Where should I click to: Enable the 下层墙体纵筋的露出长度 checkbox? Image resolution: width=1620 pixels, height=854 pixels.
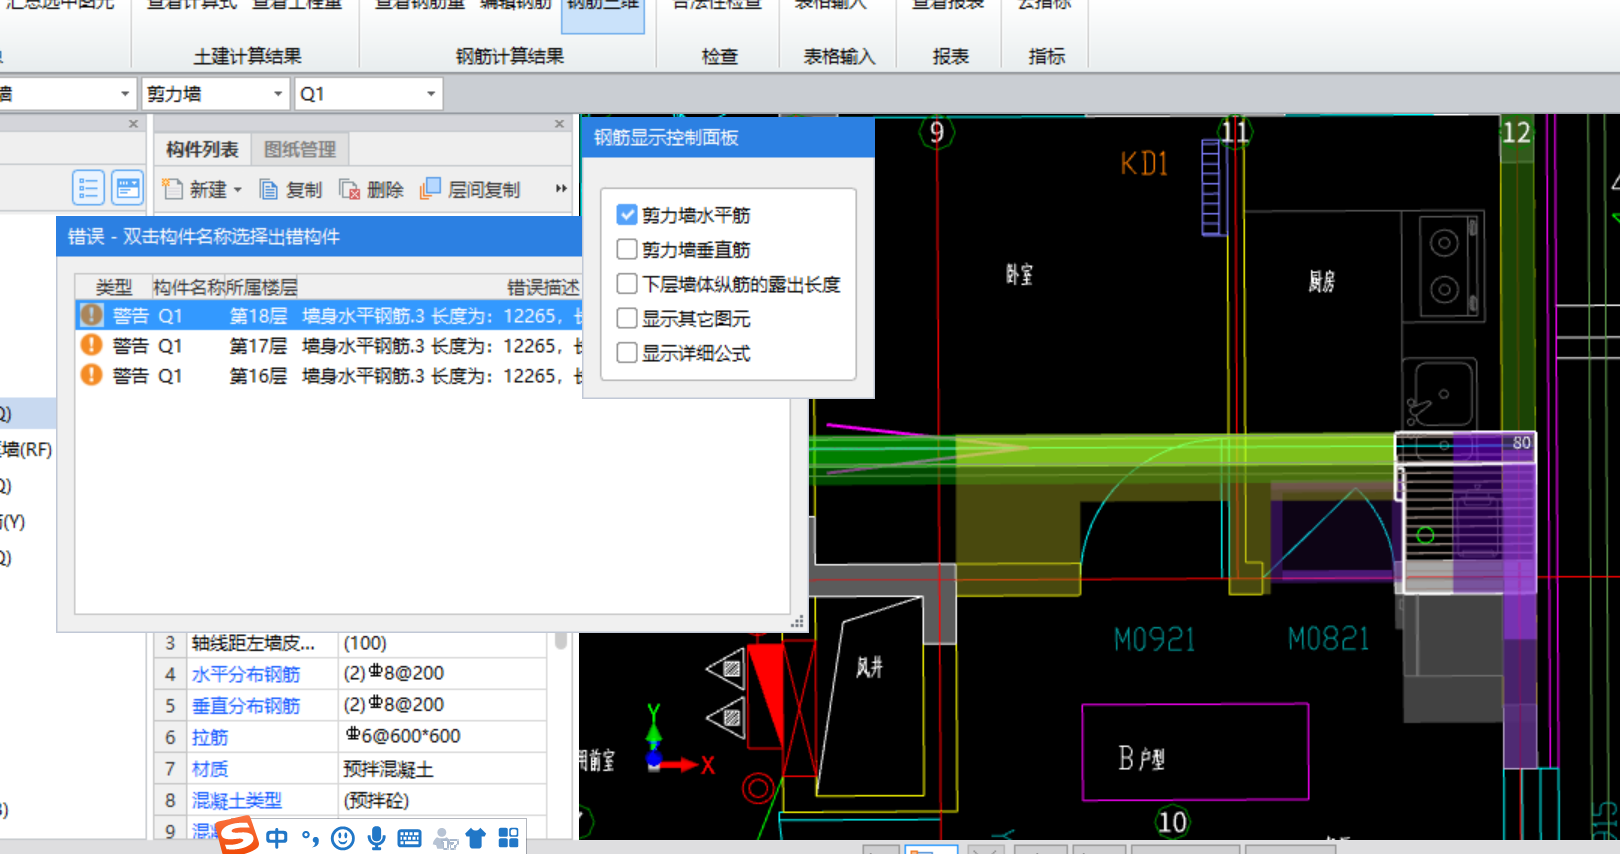coord(627,283)
